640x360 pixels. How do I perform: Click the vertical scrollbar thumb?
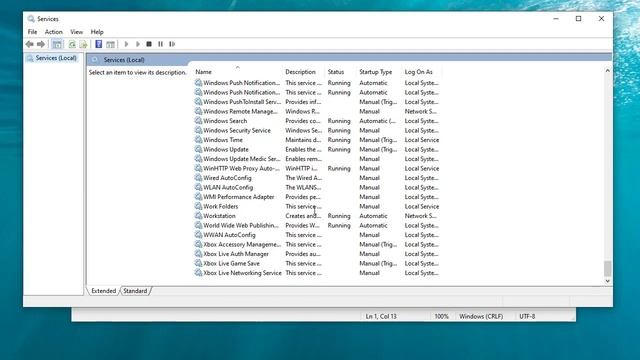[x=607, y=269]
